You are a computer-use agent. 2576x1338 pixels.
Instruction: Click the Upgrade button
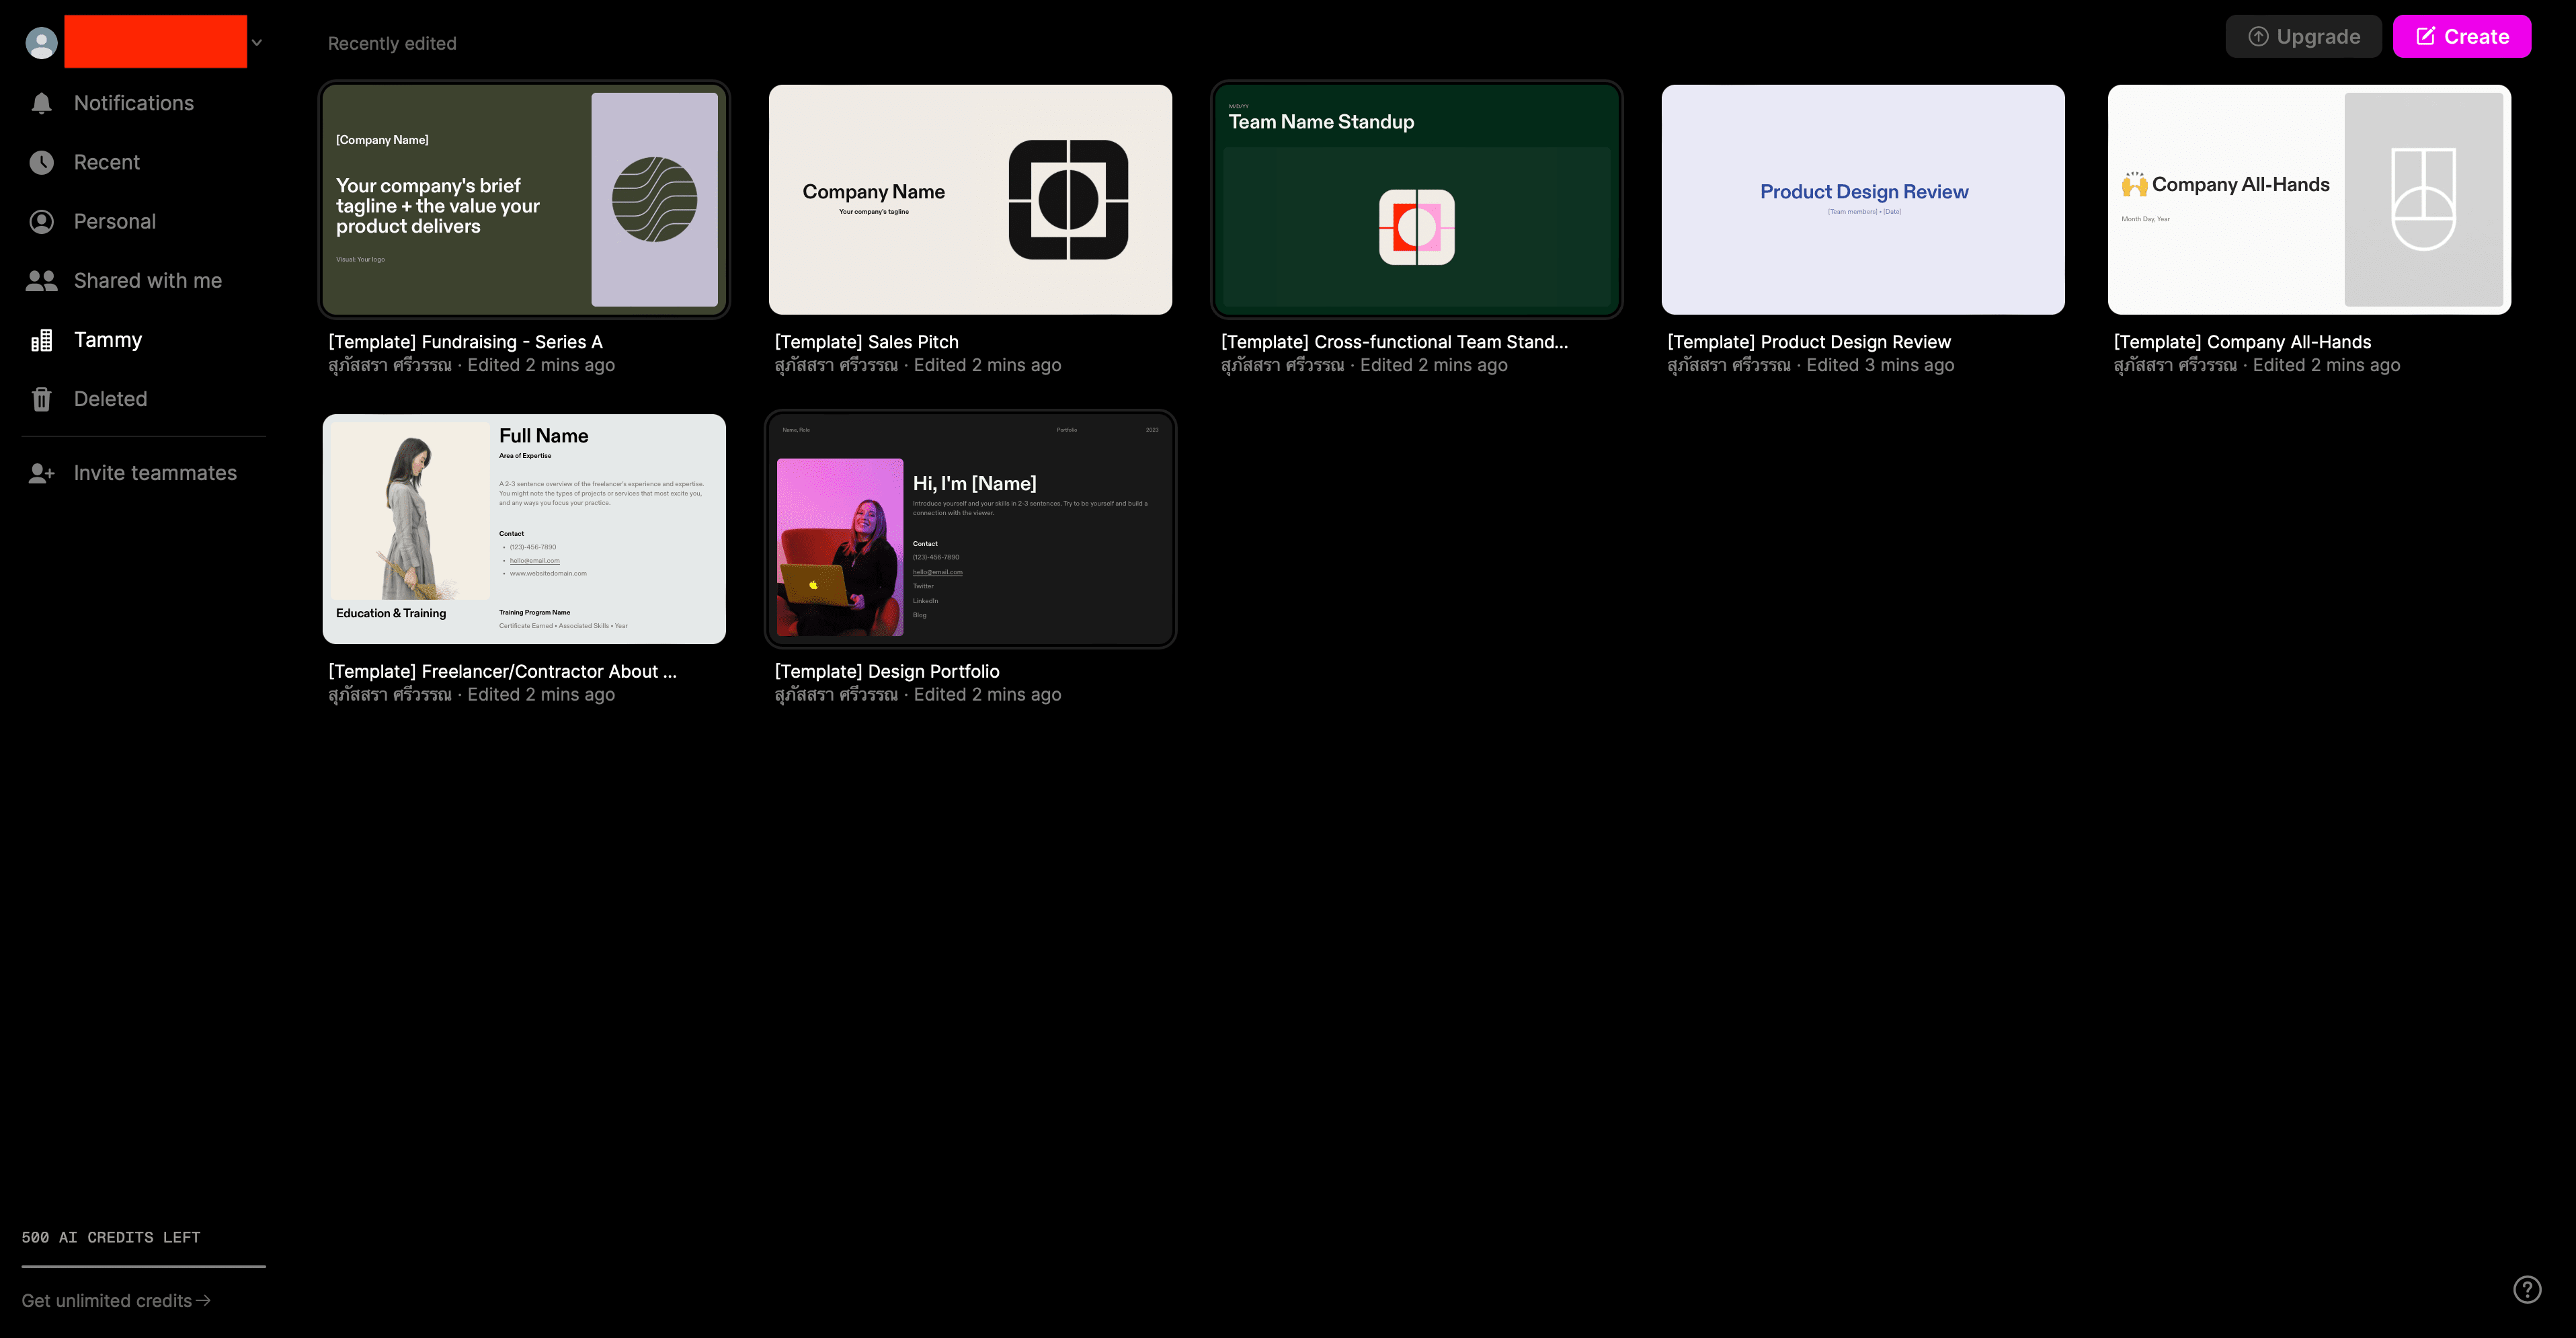[x=2303, y=37]
